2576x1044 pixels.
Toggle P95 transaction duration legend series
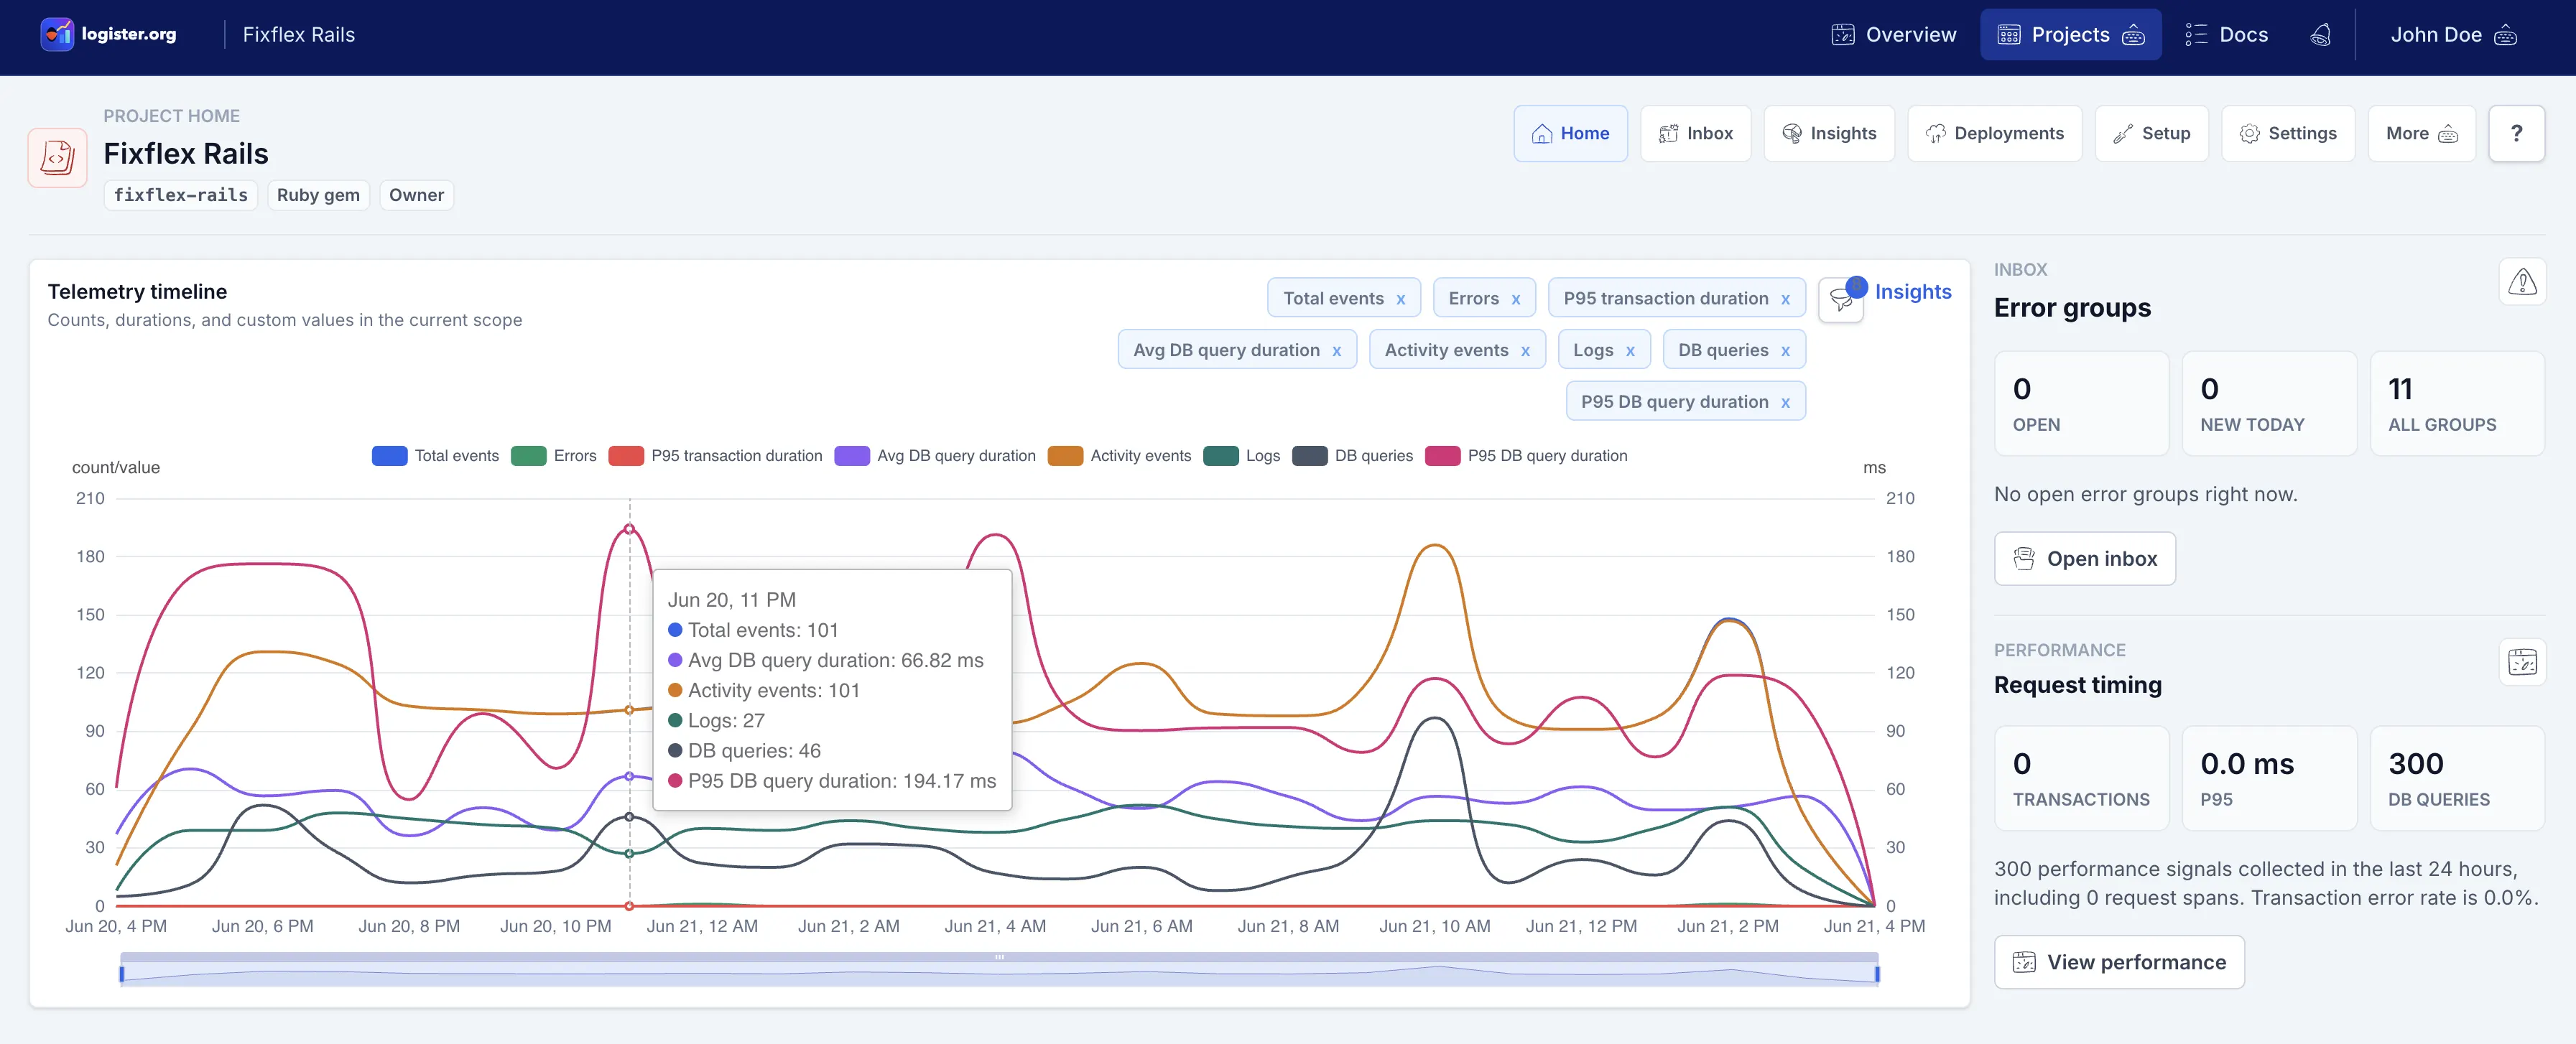(x=715, y=456)
